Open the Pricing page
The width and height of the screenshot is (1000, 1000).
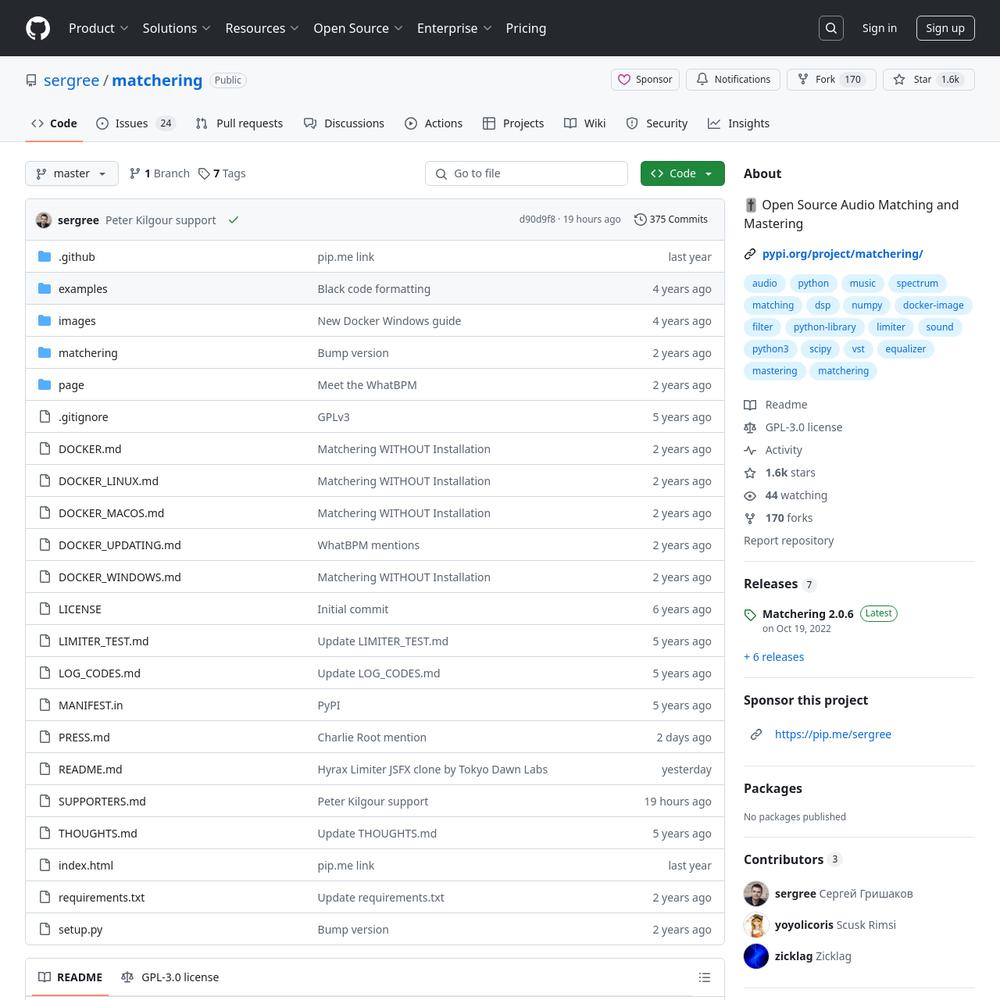526,28
